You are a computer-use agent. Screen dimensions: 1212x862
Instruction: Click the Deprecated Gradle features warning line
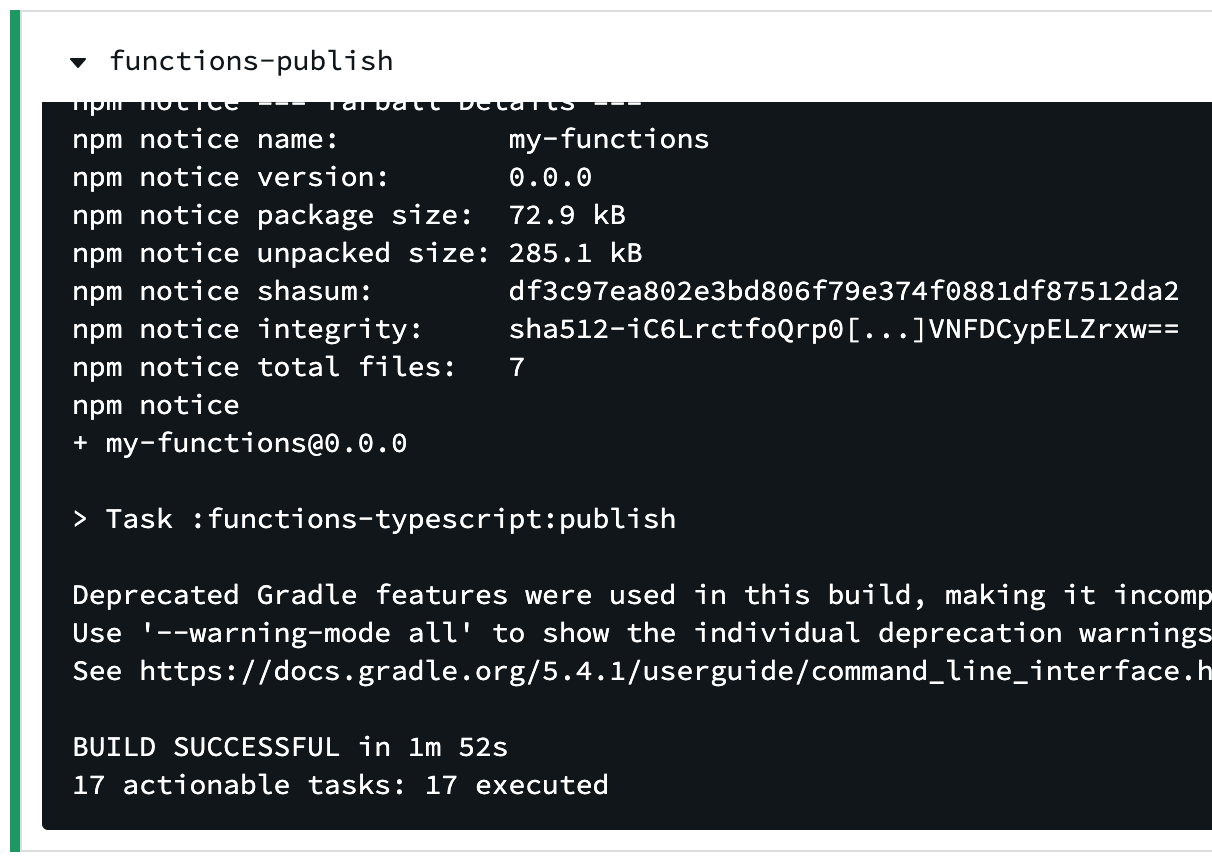[640, 595]
